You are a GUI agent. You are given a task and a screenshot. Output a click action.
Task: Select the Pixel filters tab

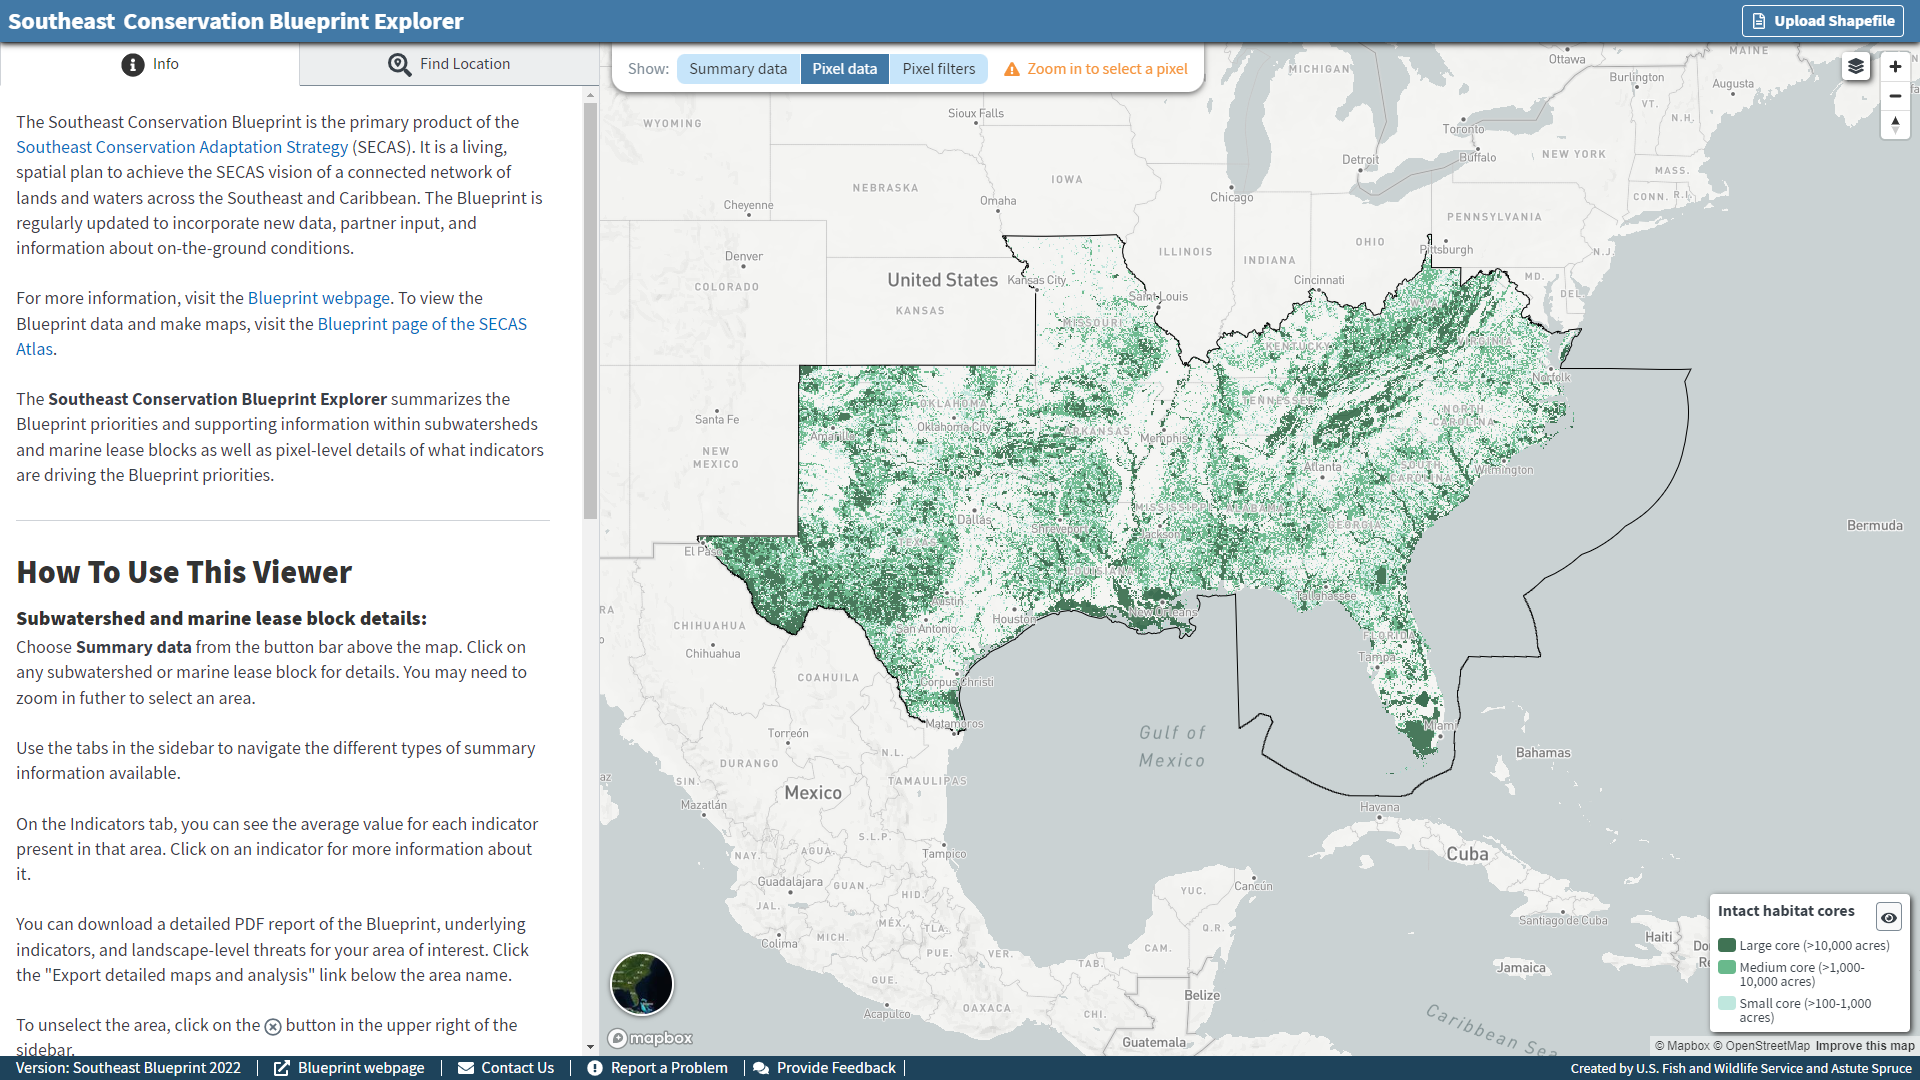tap(938, 69)
